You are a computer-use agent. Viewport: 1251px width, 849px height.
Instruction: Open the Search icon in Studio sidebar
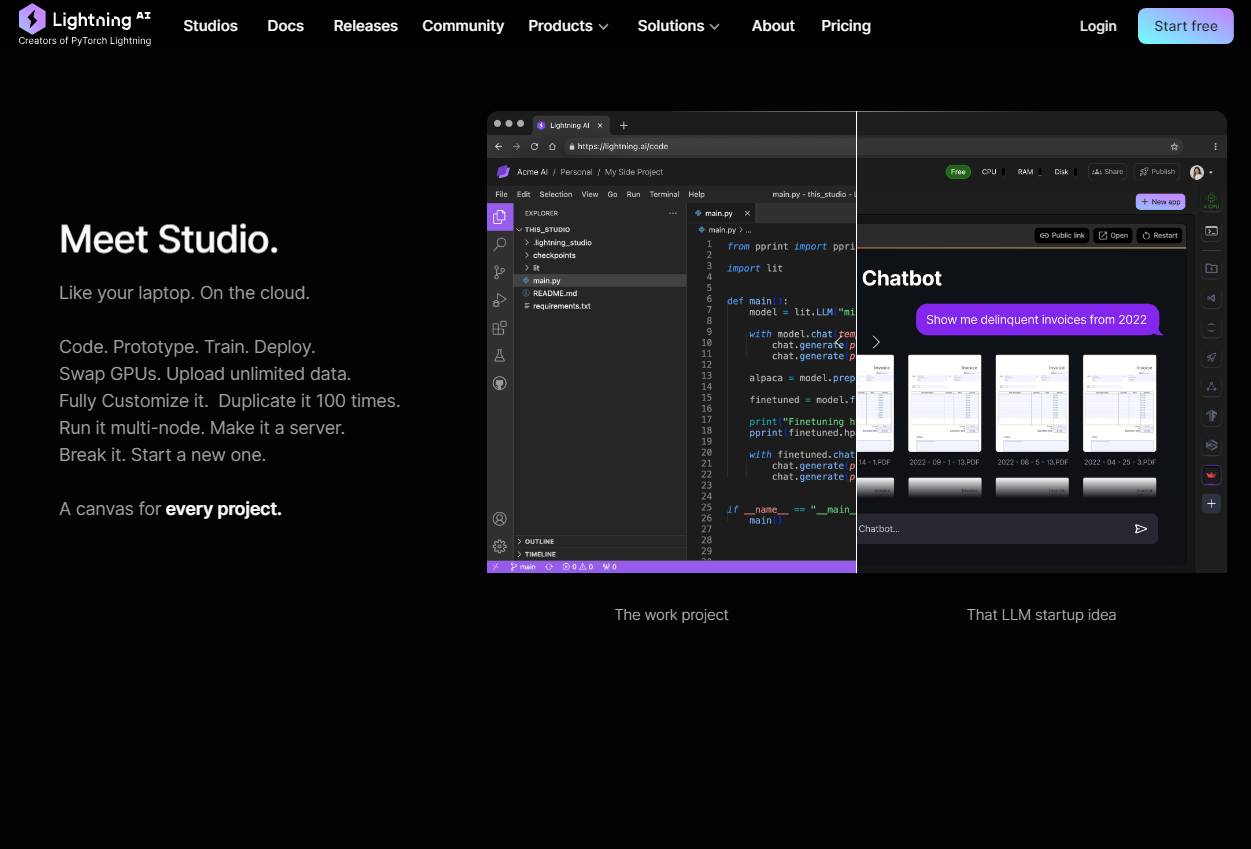coord(500,244)
